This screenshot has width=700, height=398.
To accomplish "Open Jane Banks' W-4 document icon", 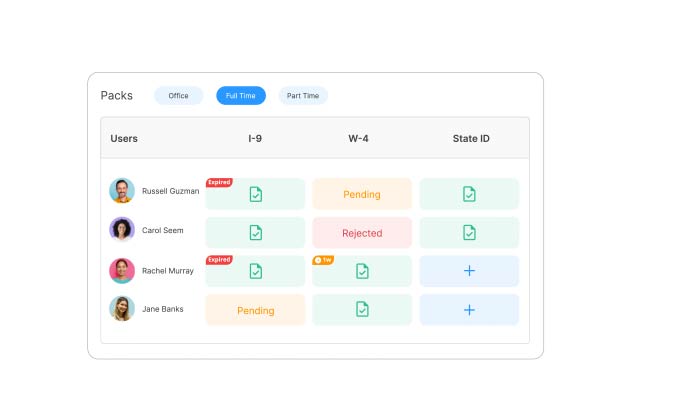I will tap(362, 309).
